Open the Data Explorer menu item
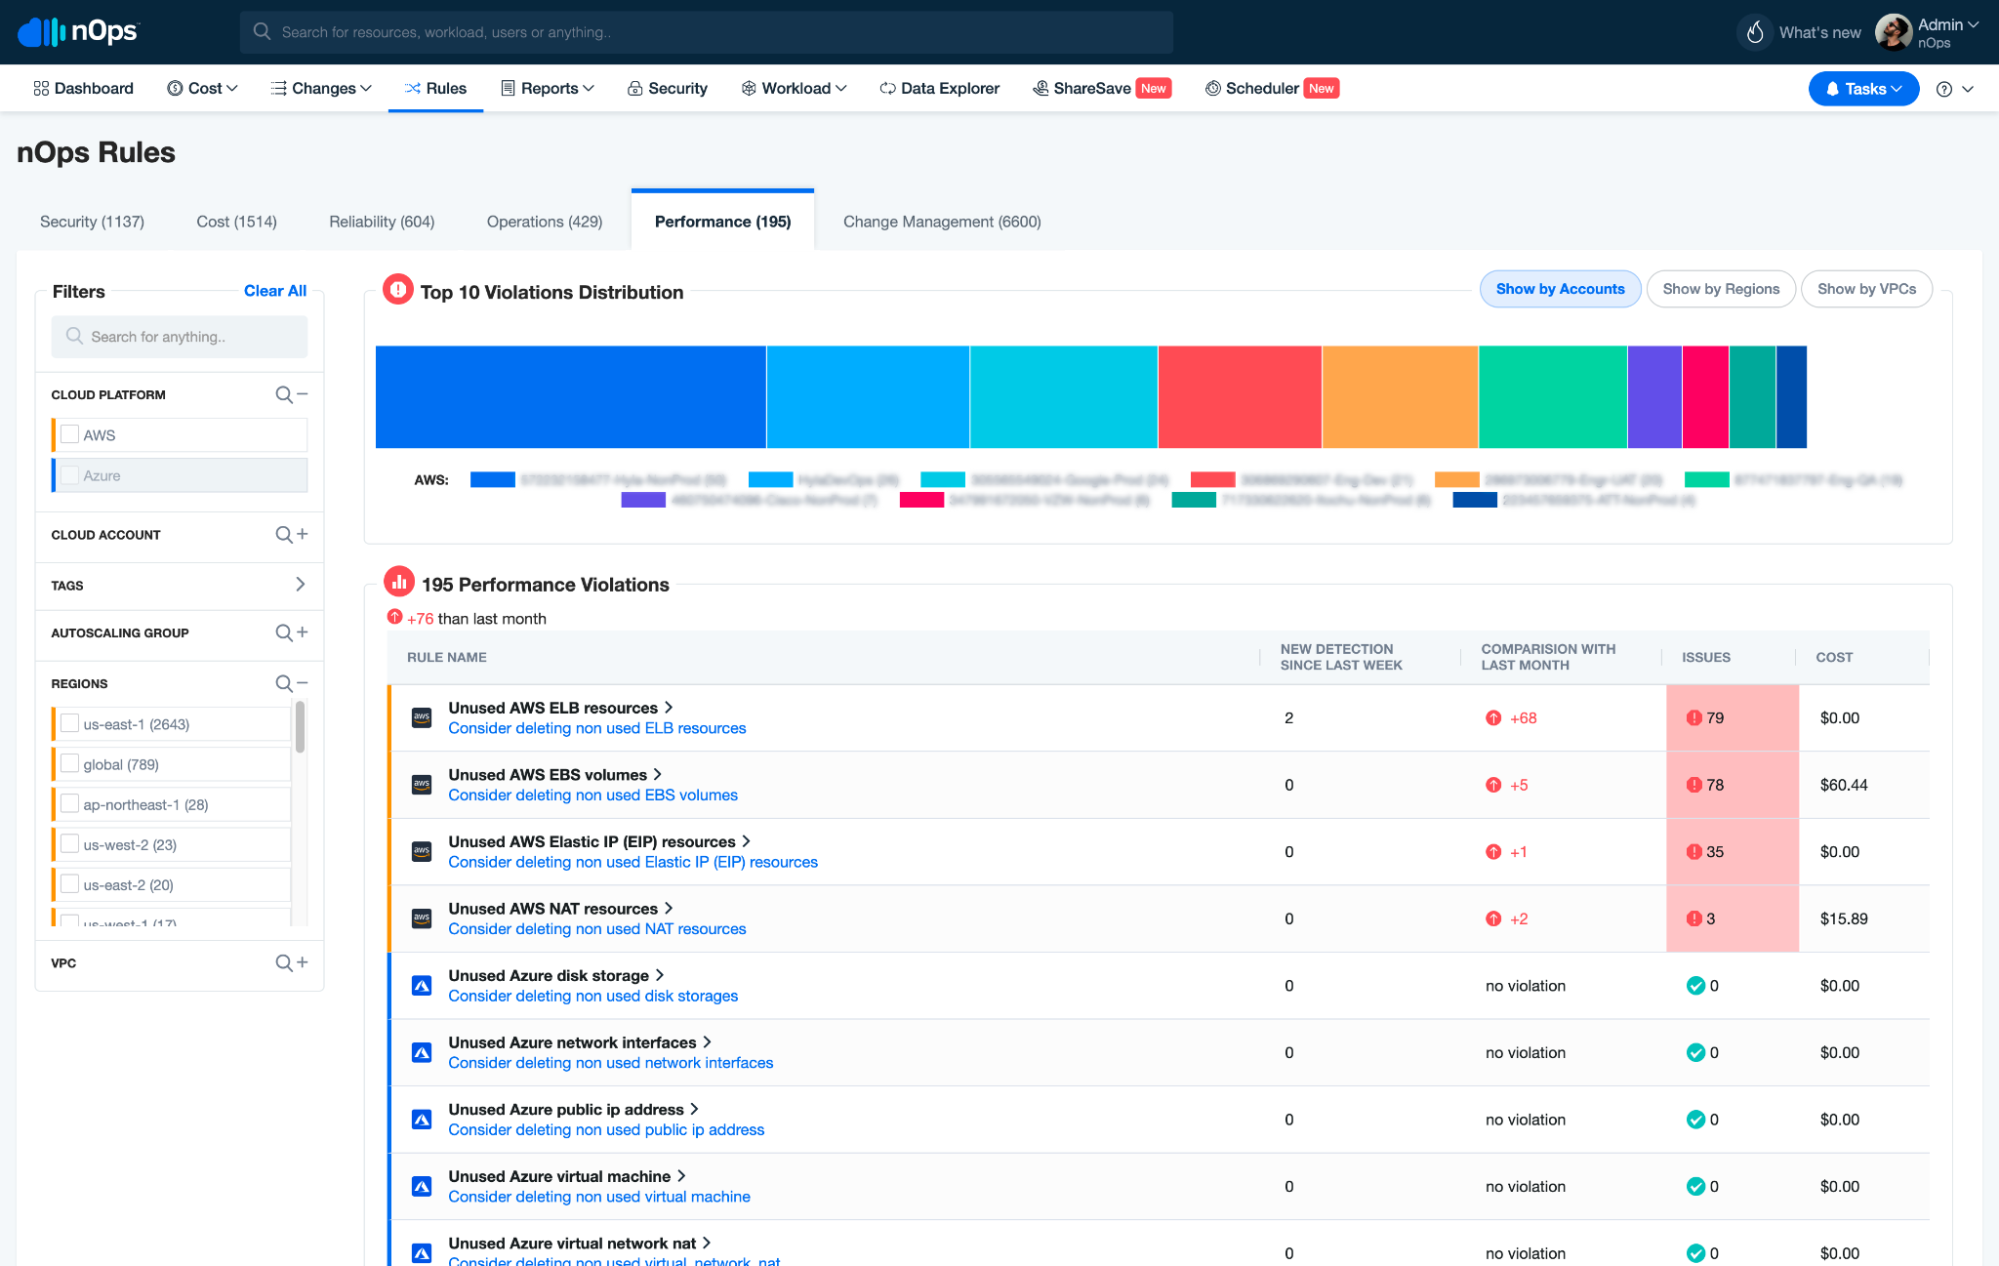Image resolution: width=1999 pixels, height=1266 pixels. (939, 89)
